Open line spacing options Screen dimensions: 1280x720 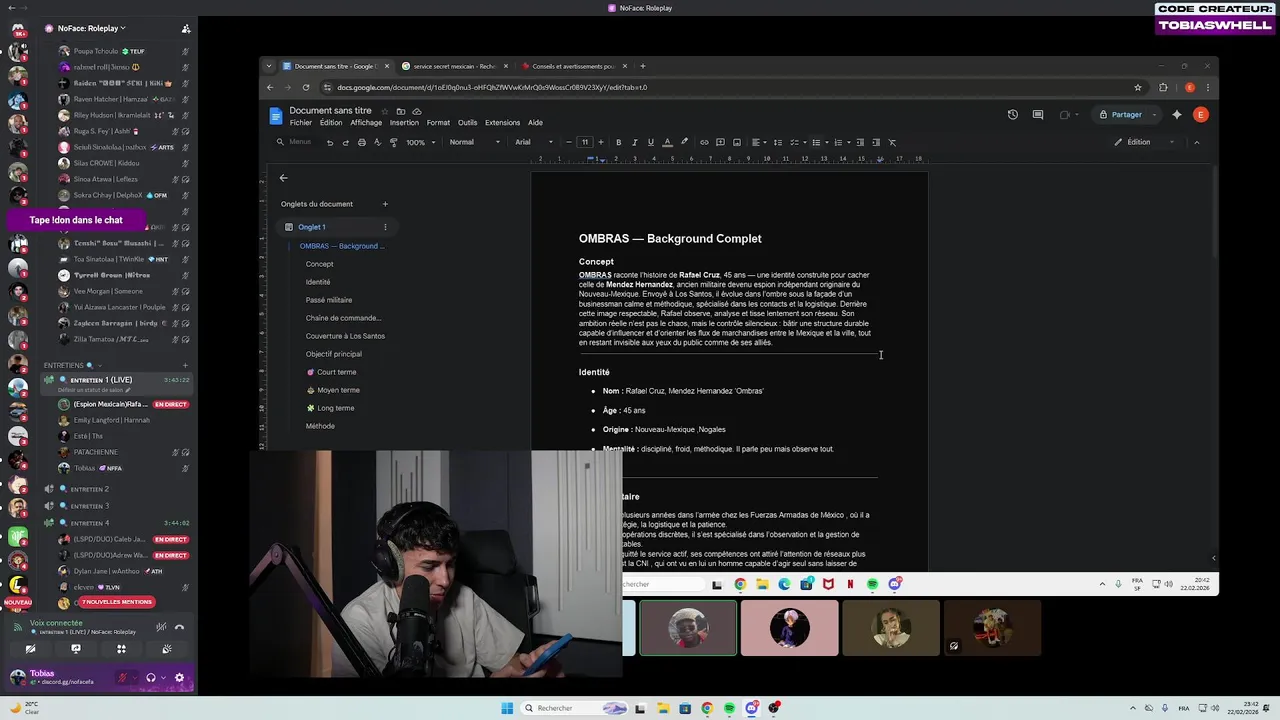(777, 142)
